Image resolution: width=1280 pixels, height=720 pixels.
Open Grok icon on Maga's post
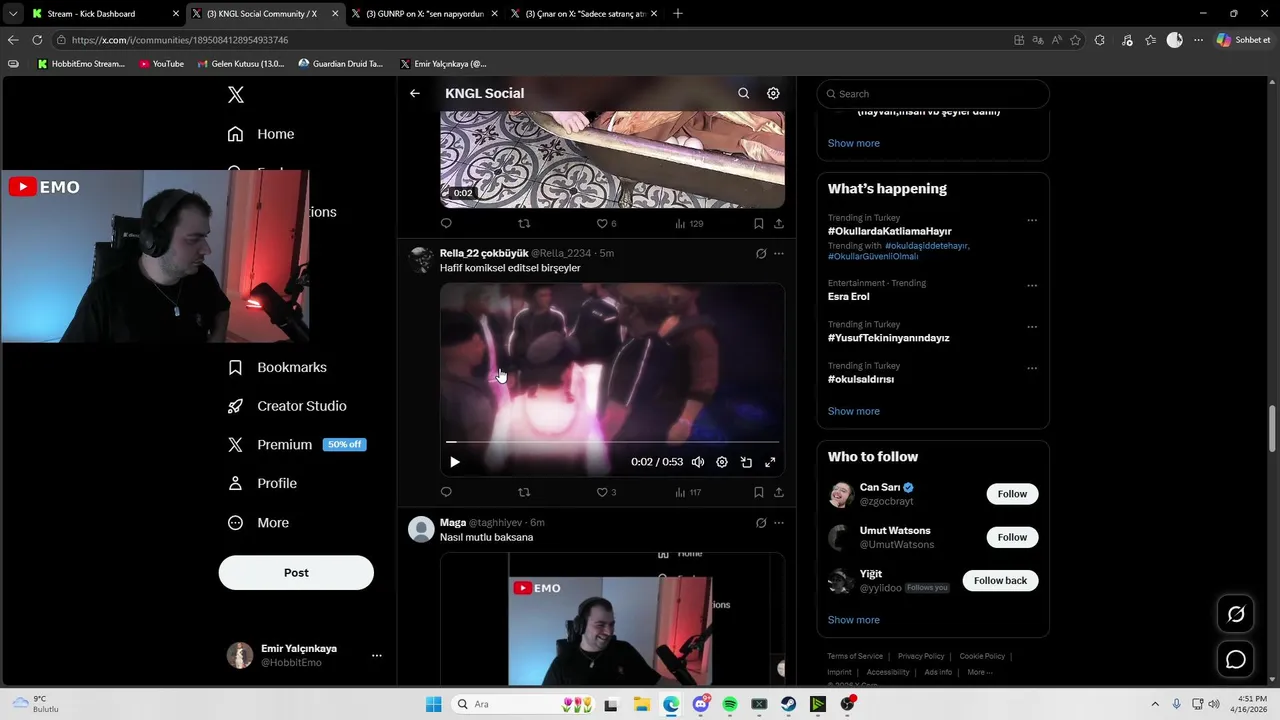(x=761, y=523)
